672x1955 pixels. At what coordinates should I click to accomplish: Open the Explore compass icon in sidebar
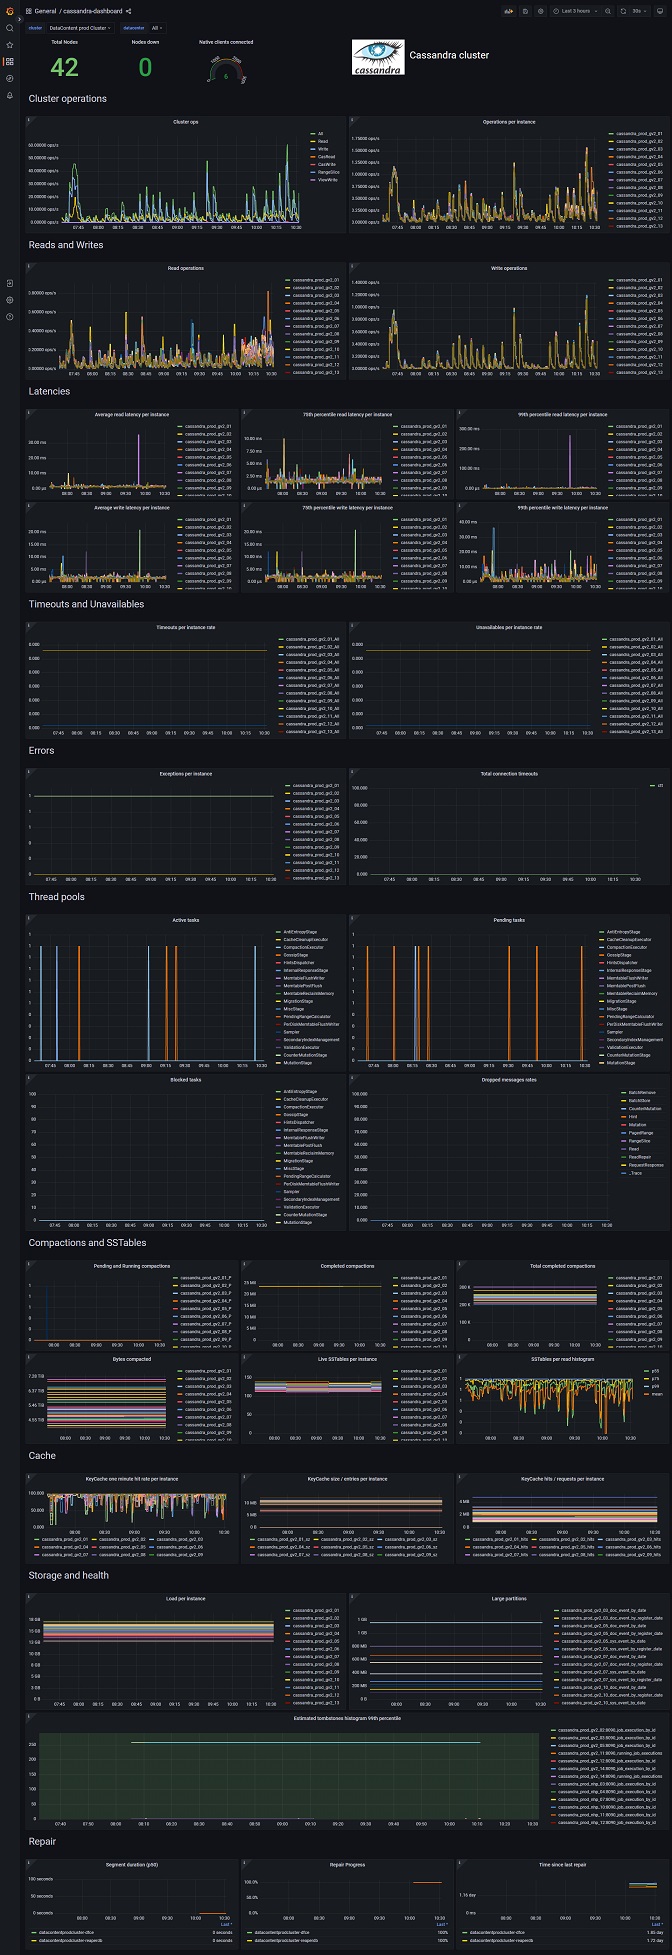pos(10,78)
